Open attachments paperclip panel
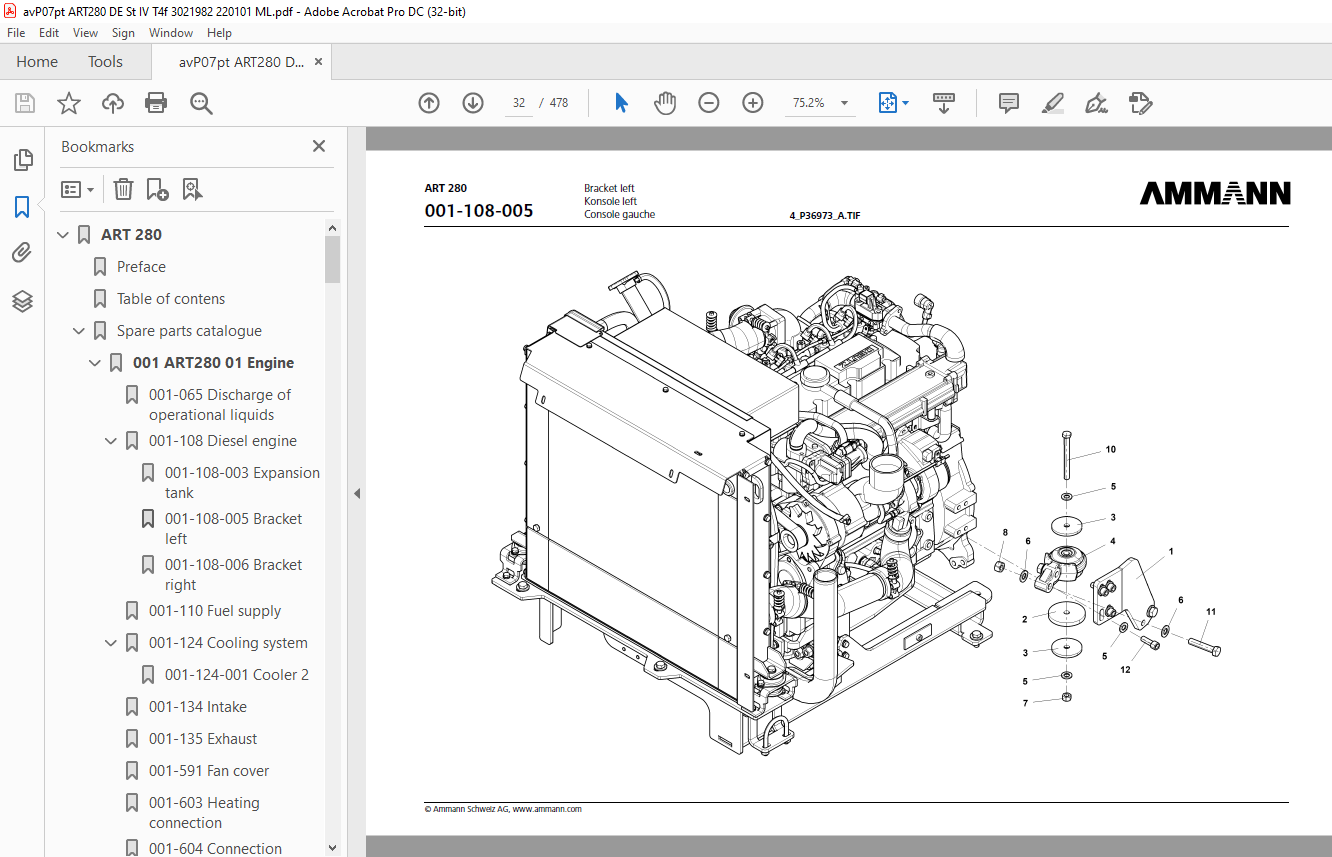The width and height of the screenshot is (1332, 857). (22, 253)
